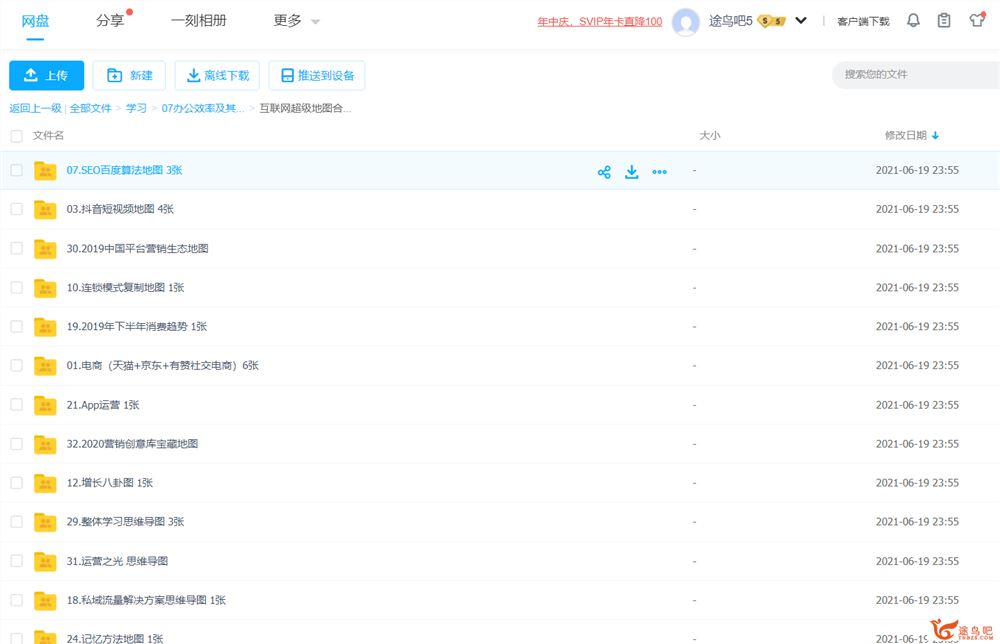Viewport: 1000px width, 644px height.
Task: Check the box for 10.连锁模式复制地图
Action: [x=16, y=288]
